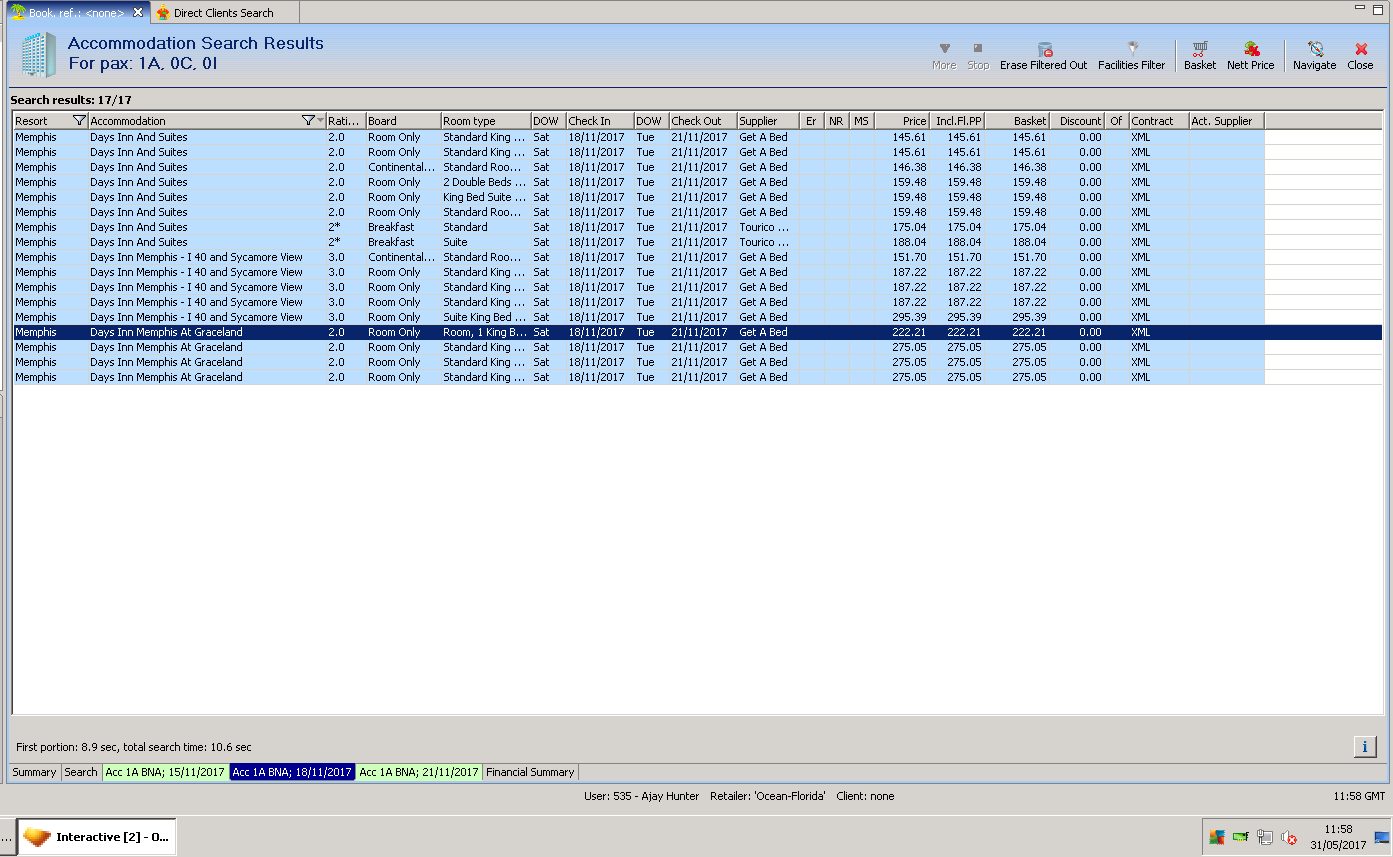Open the Summary bottom tab
This screenshot has height=857, width=1393.
pyautogui.click(x=34, y=772)
